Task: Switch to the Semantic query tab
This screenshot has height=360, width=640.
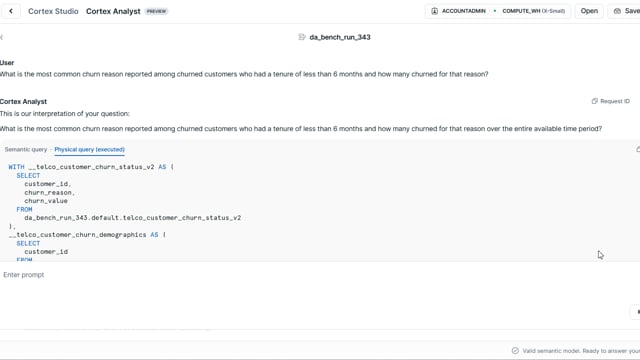Action: pyautogui.click(x=26, y=149)
